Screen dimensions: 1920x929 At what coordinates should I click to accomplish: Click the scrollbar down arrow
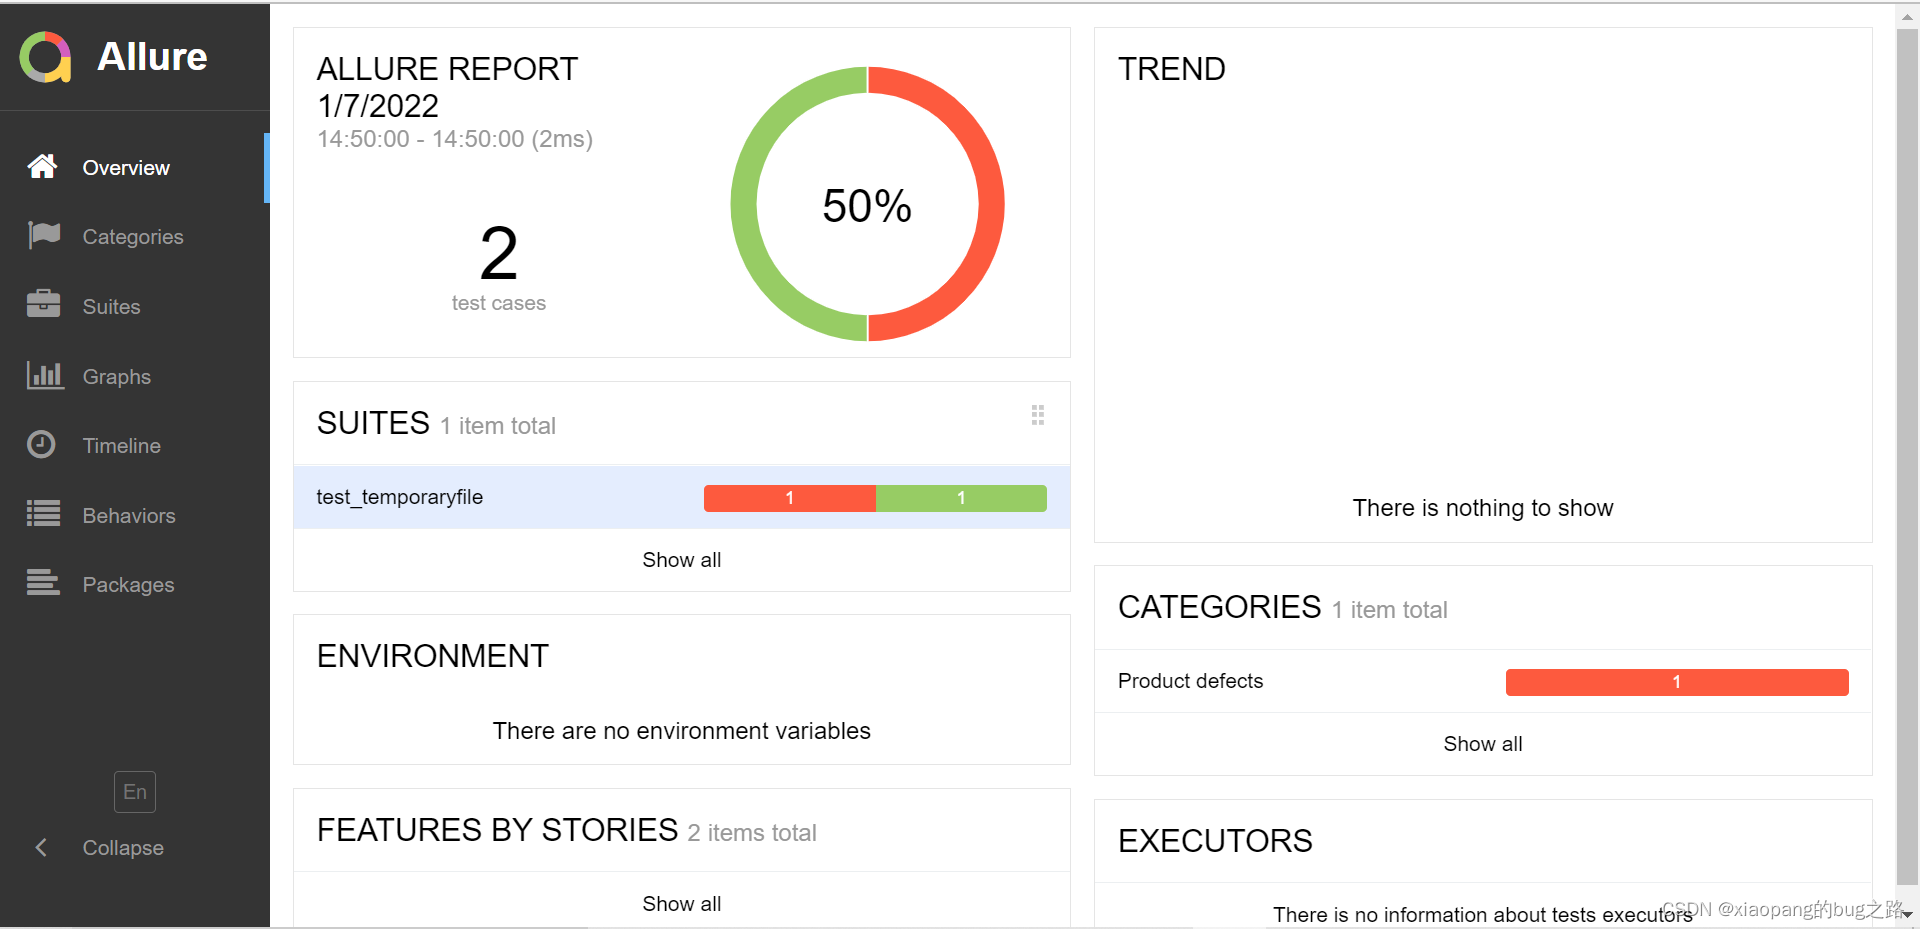pos(1908,914)
